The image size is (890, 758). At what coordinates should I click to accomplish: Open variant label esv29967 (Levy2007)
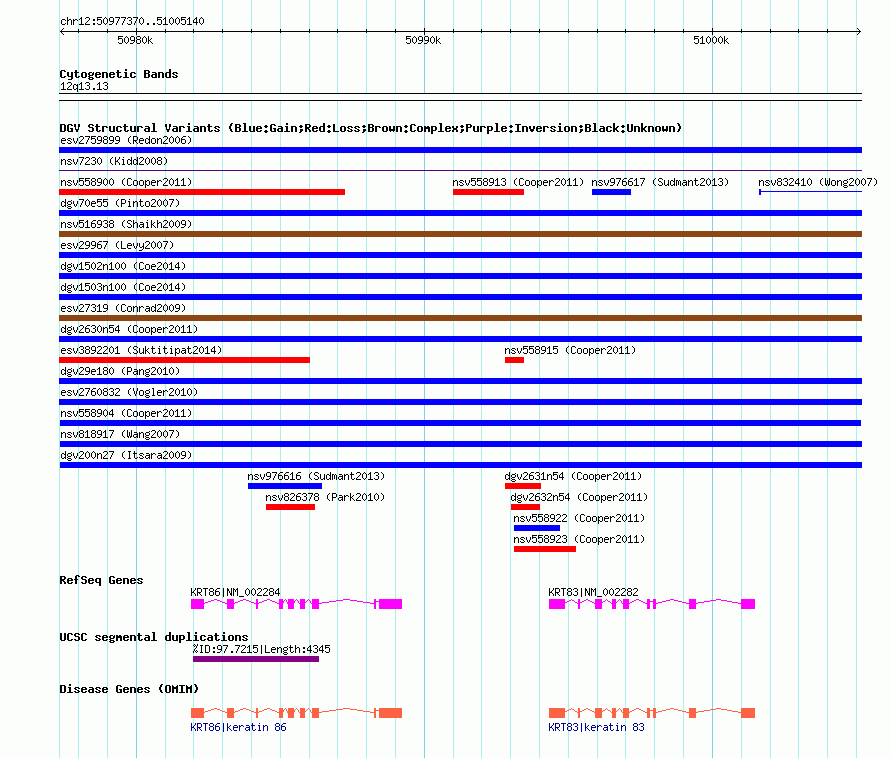point(117,245)
